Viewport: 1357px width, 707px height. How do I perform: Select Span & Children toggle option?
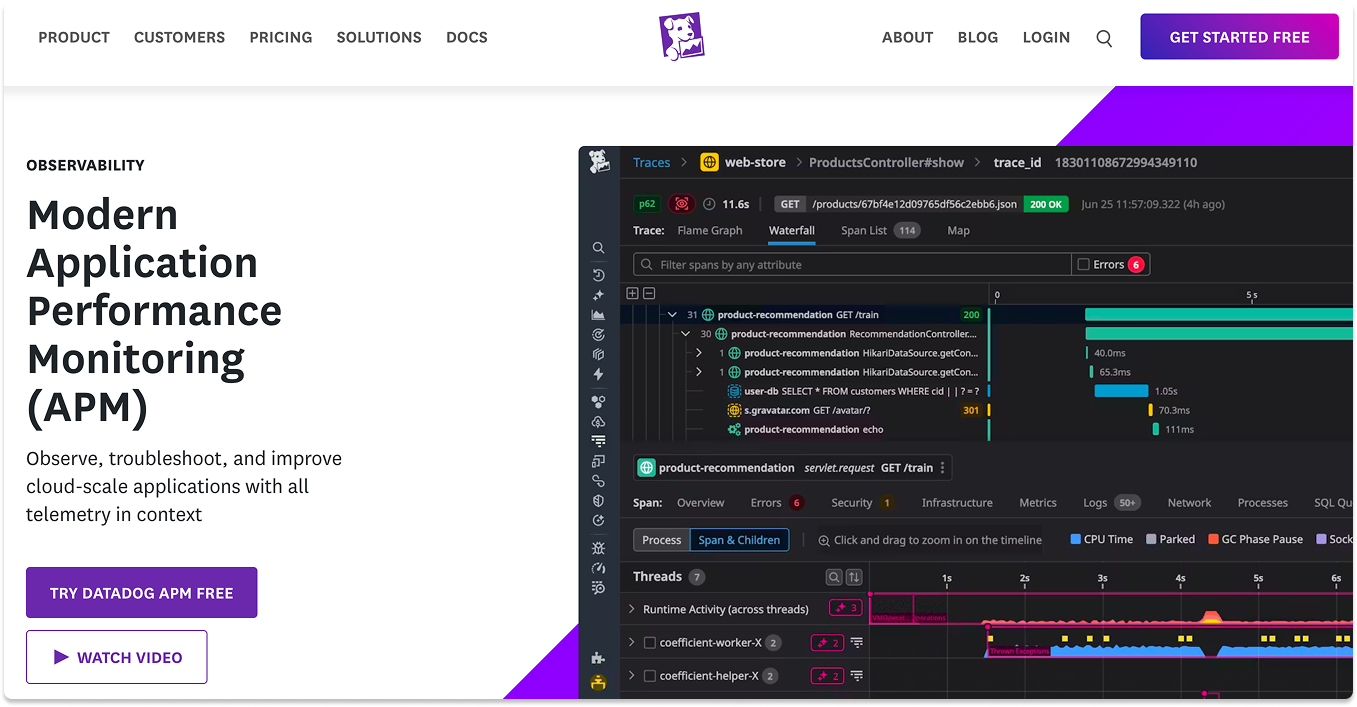(x=739, y=540)
